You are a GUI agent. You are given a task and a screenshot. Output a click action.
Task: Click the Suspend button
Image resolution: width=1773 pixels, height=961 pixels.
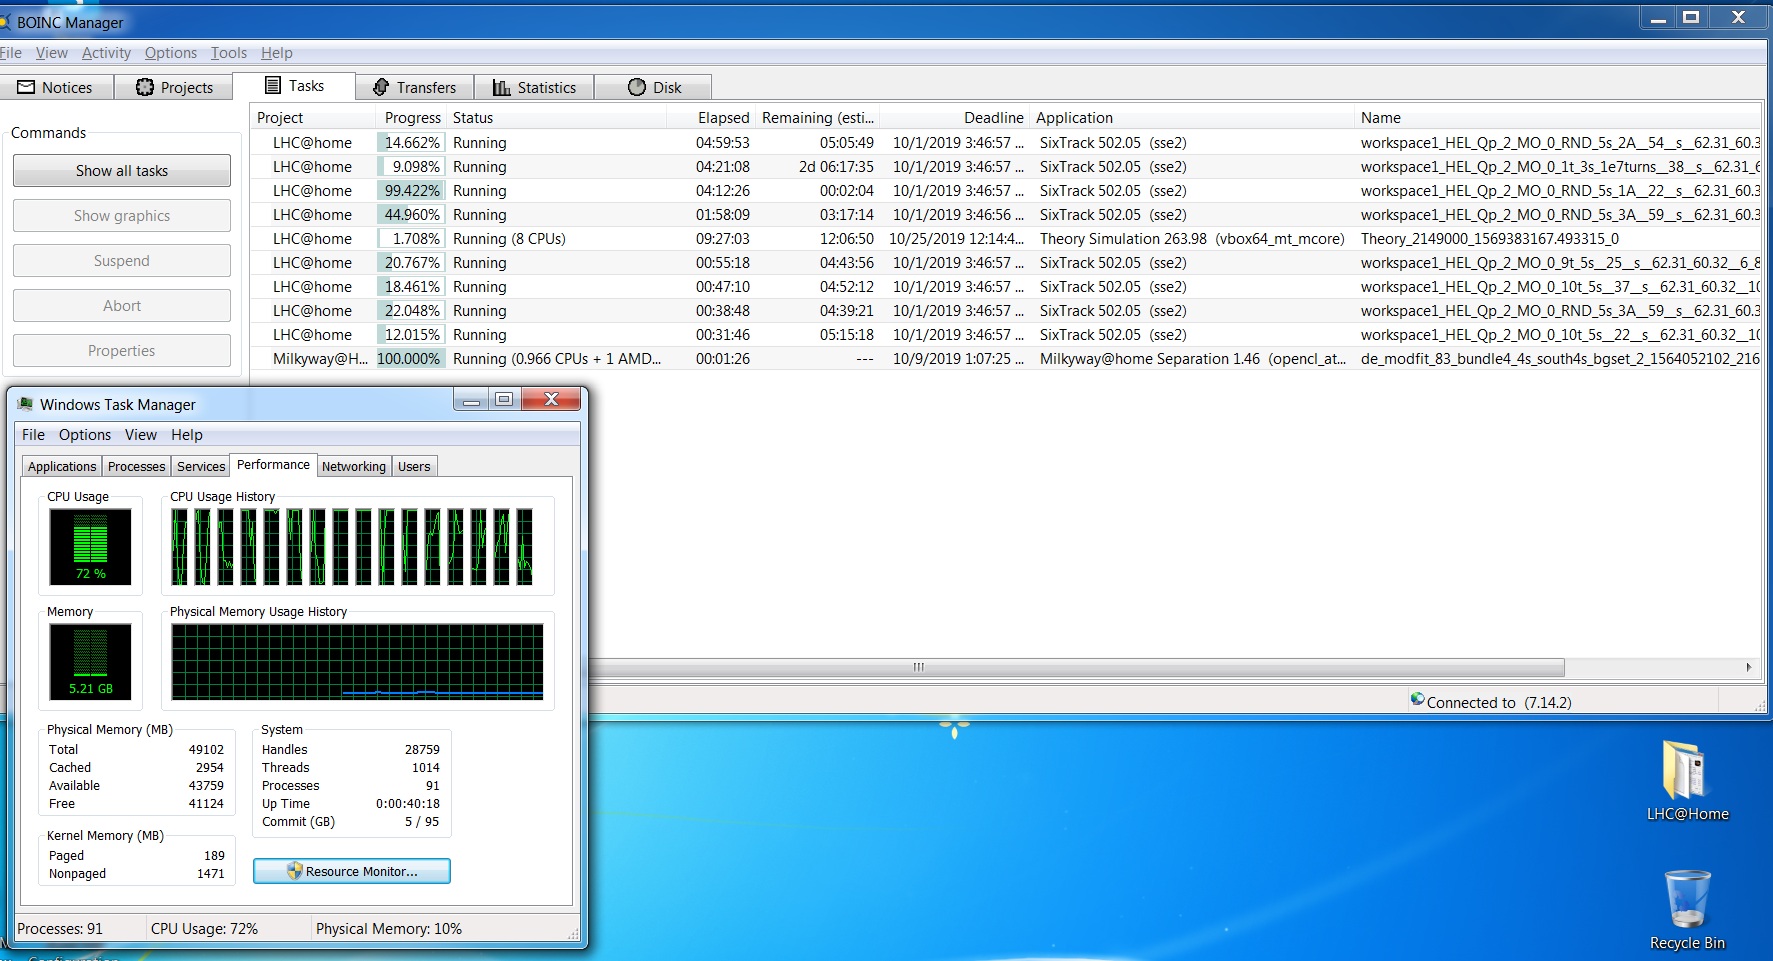click(122, 261)
